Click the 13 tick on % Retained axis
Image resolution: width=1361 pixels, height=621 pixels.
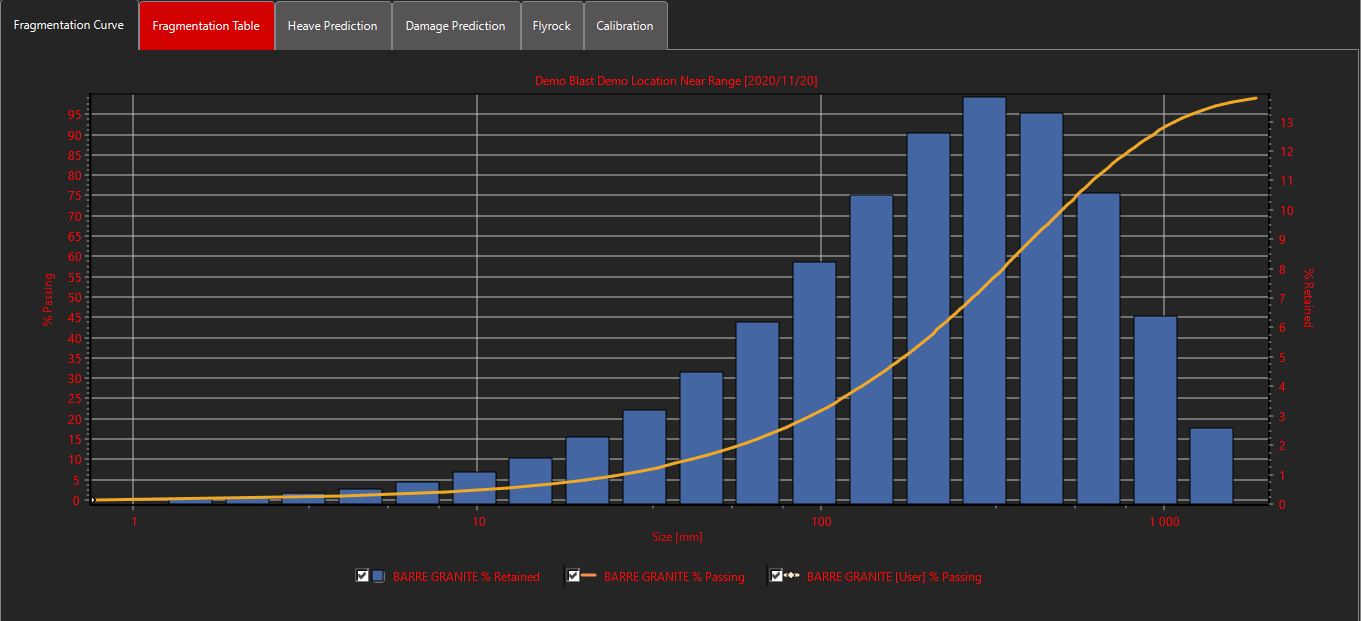pos(1287,123)
